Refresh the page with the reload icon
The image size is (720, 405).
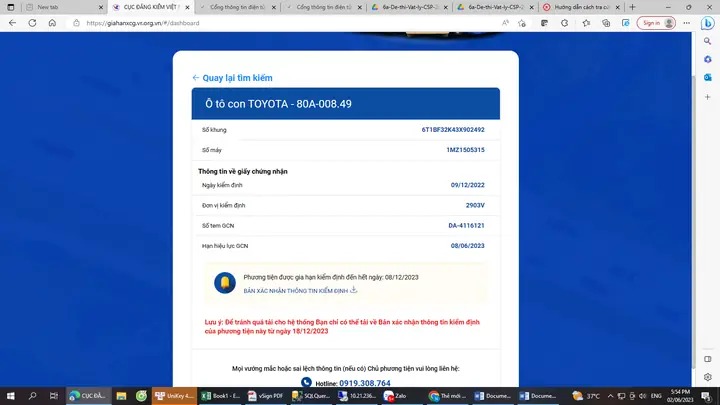tap(30, 22)
